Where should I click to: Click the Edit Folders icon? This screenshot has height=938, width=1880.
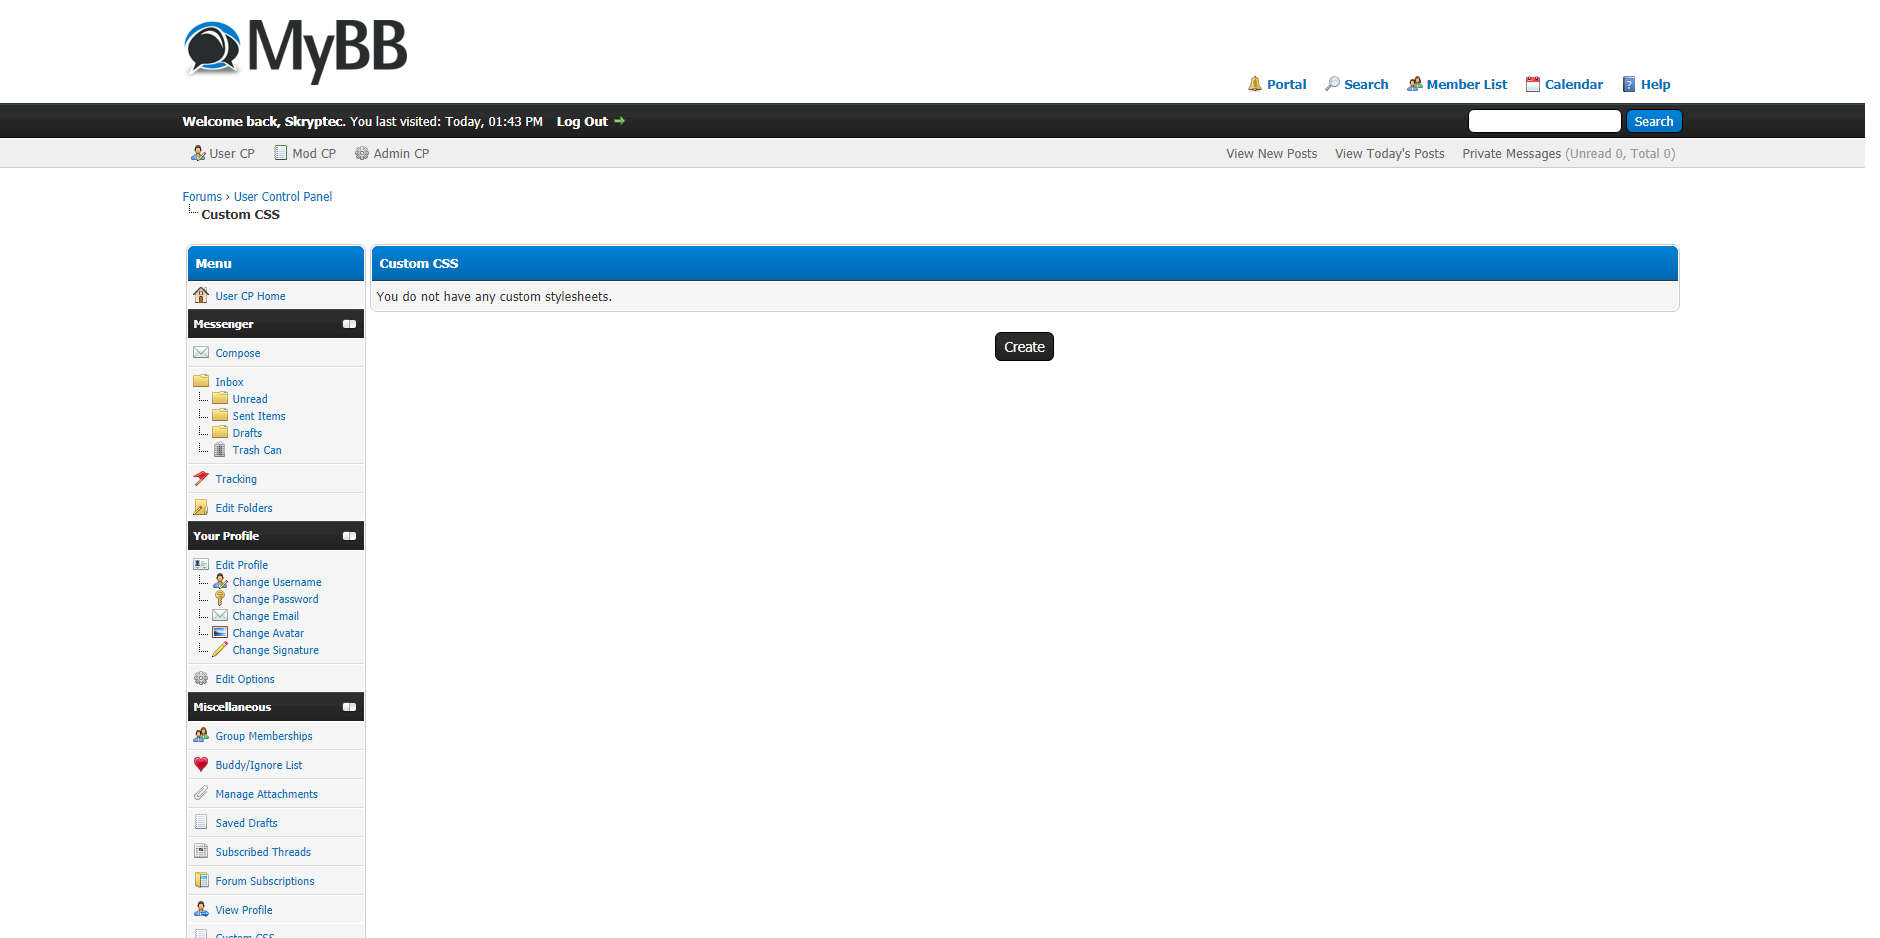click(201, 507)
